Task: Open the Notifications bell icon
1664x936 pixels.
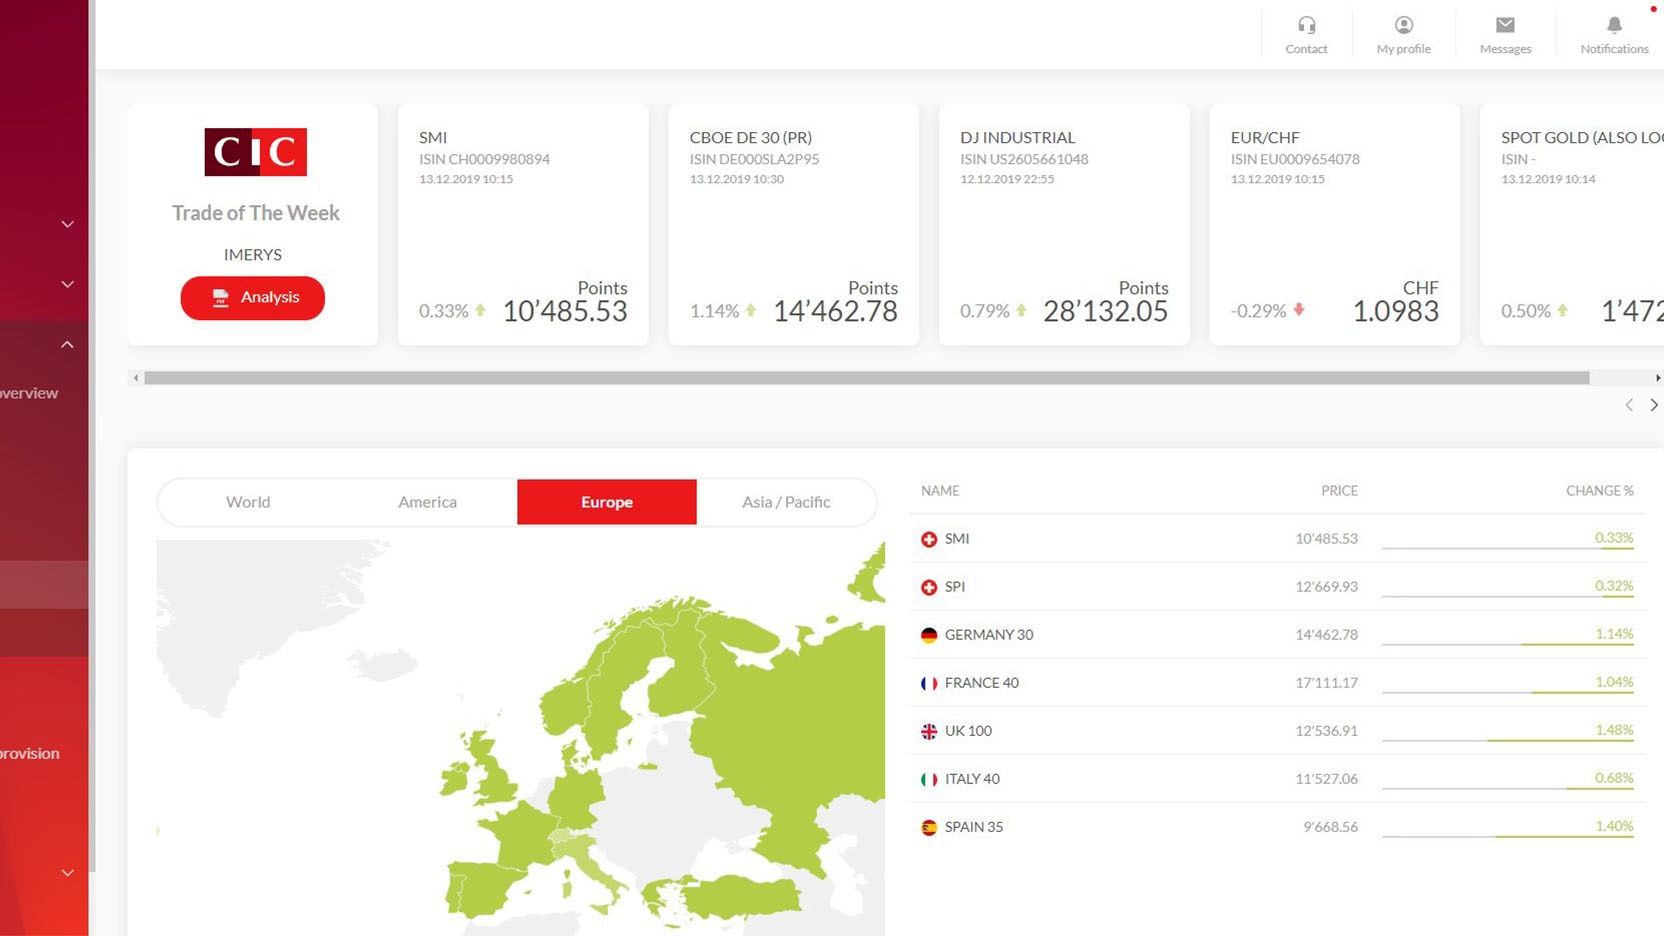Action: click(1614, 26)
